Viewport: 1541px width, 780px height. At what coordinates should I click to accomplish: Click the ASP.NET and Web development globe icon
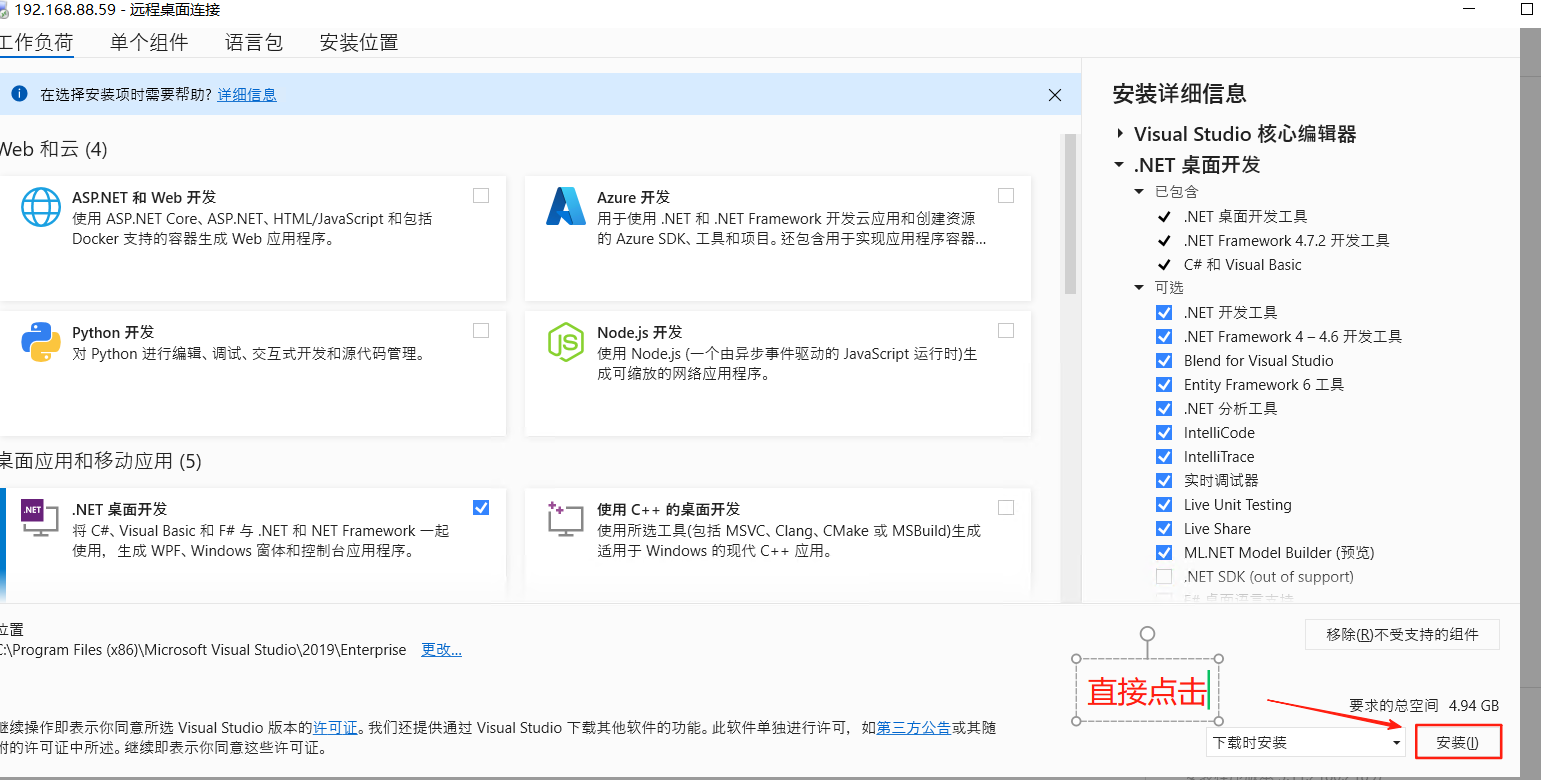(41, 207)
